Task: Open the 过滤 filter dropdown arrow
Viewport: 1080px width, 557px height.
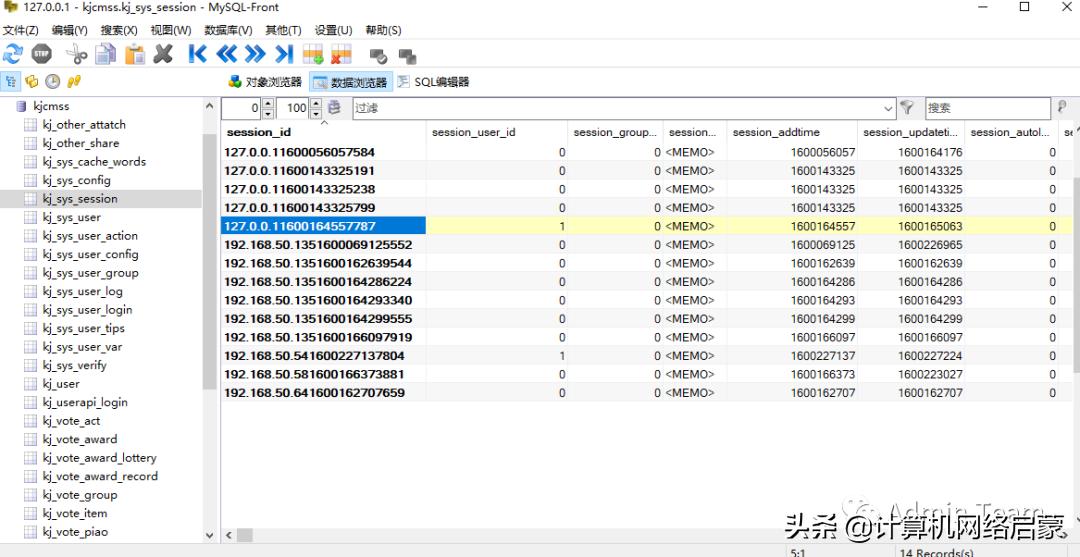Action: (888, 108)
